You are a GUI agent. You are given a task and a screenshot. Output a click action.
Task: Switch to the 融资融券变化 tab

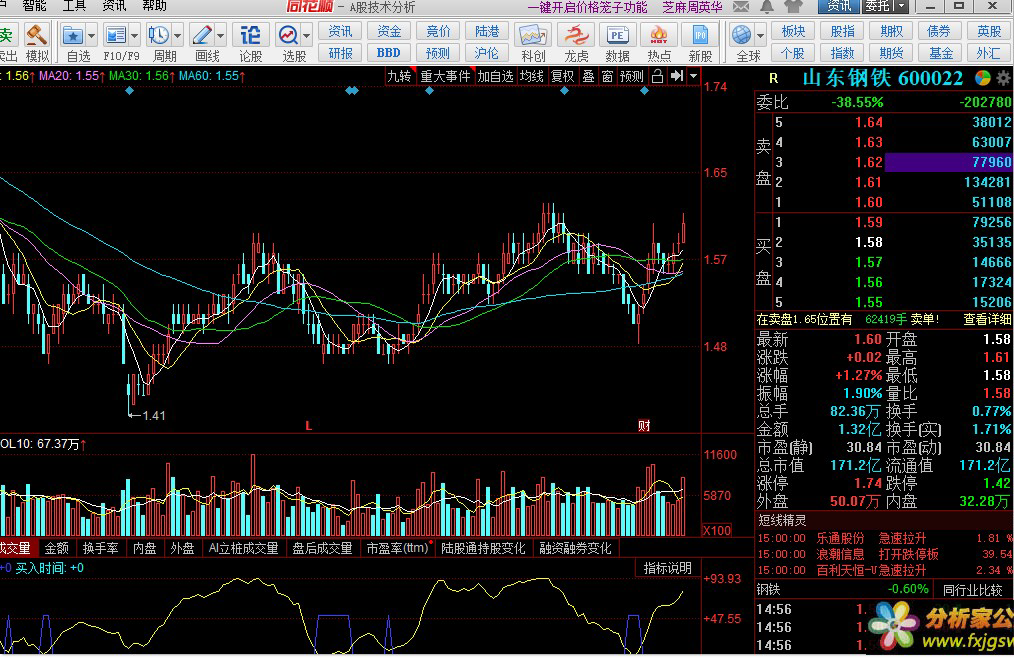pyautogui.click(x=576, y=548)
